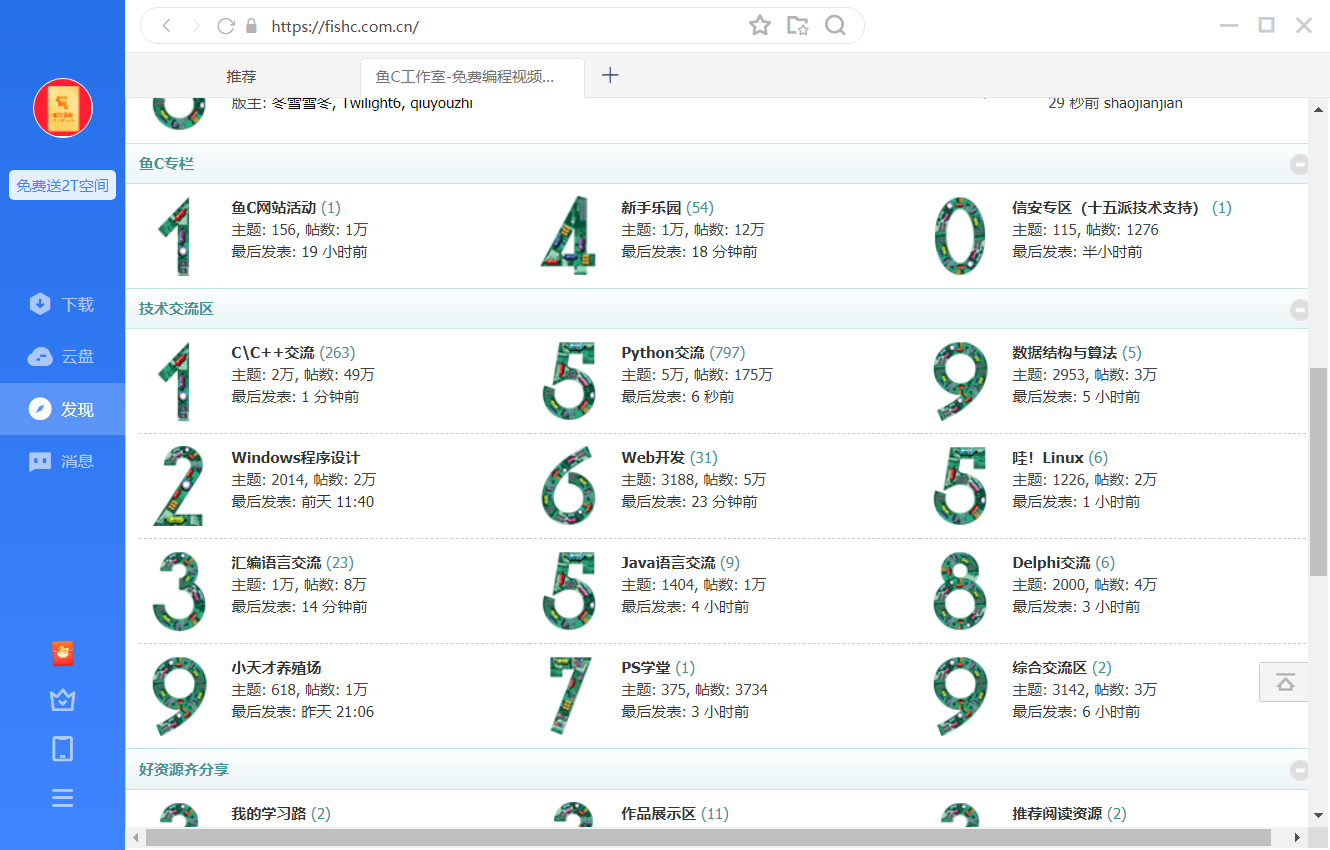1330x850 pixels.
Task: Click the horizontal scrollbar thumb
Action: pos(708,837)
